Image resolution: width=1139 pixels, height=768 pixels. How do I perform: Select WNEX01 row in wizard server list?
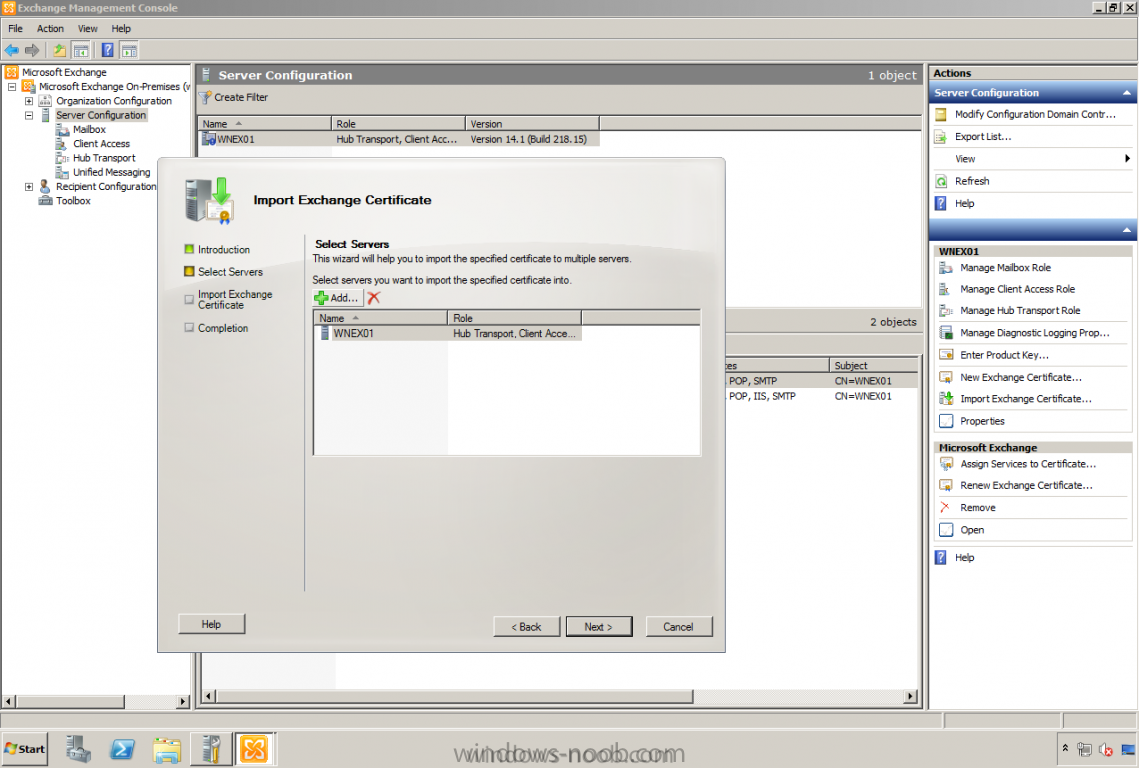click(448, 334)
